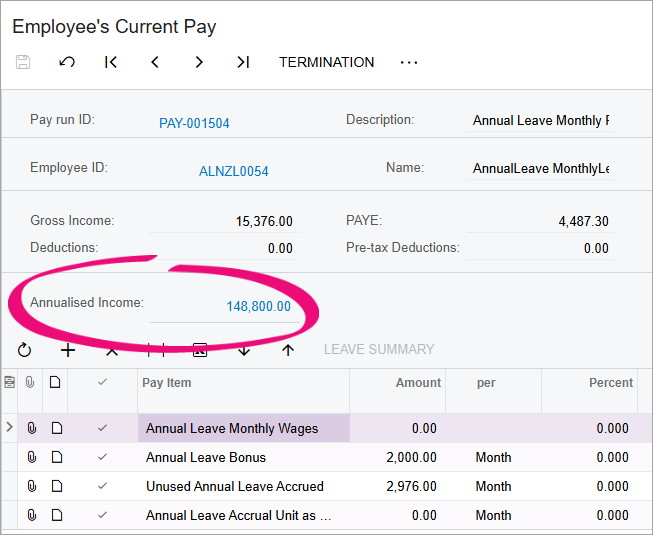
Task: Click the Gross Income value 15,376.00
Action: click(264, 221)
